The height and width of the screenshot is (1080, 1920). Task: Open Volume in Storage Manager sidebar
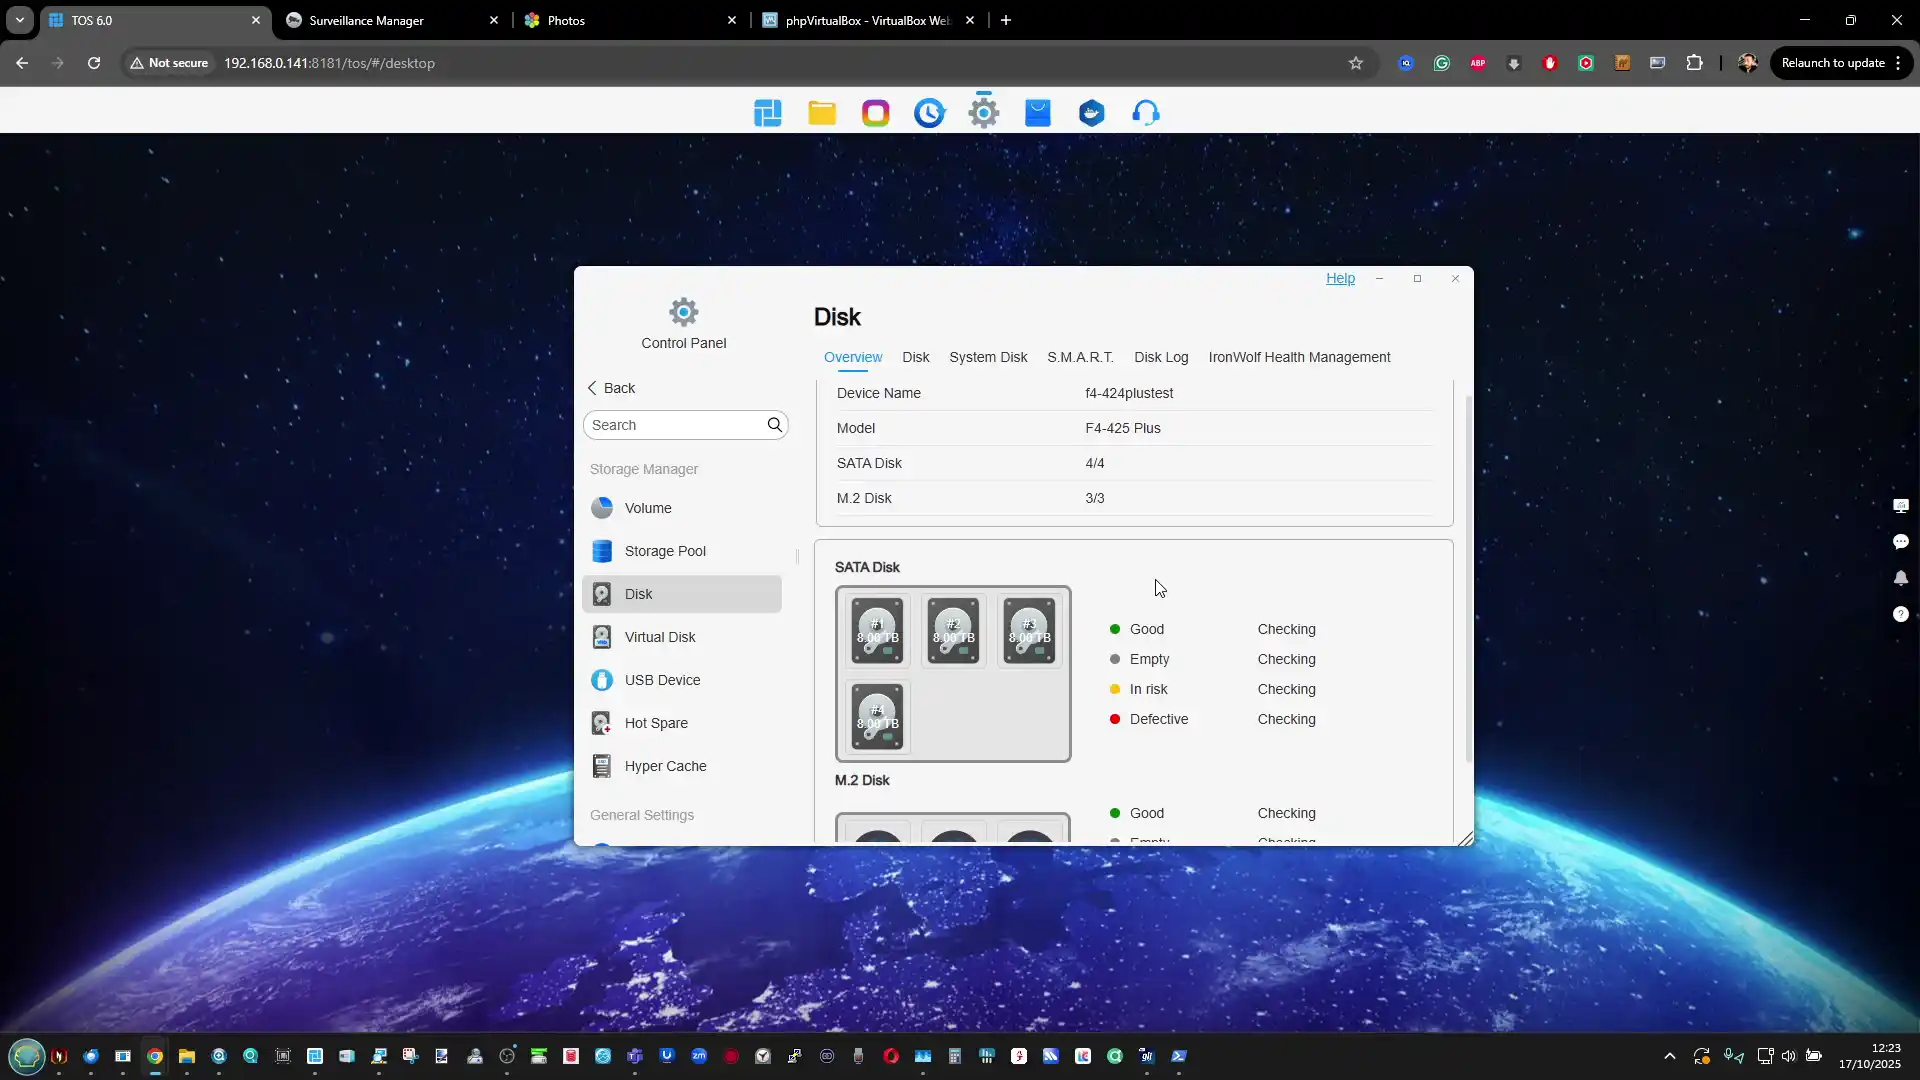[x=648, y=508]
